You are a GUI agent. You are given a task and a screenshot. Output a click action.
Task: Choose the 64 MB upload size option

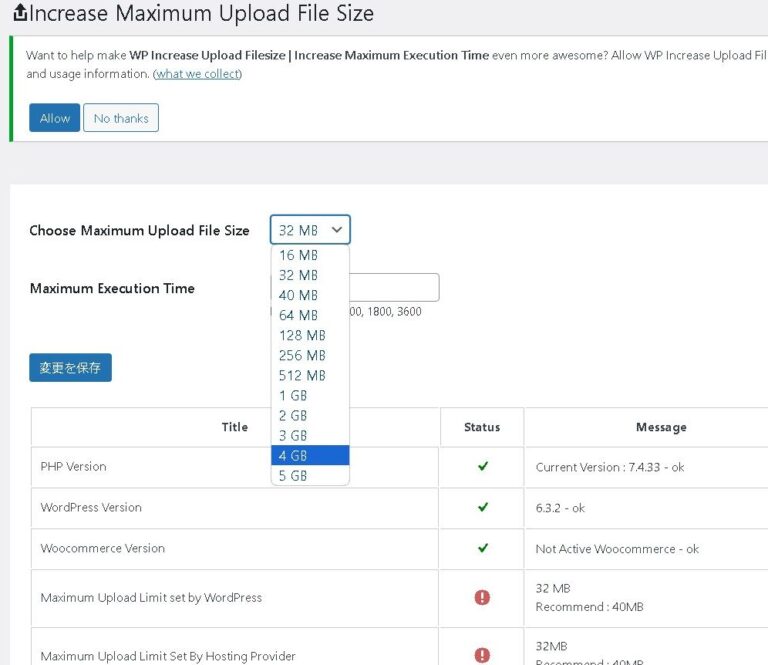click(298, 315)
